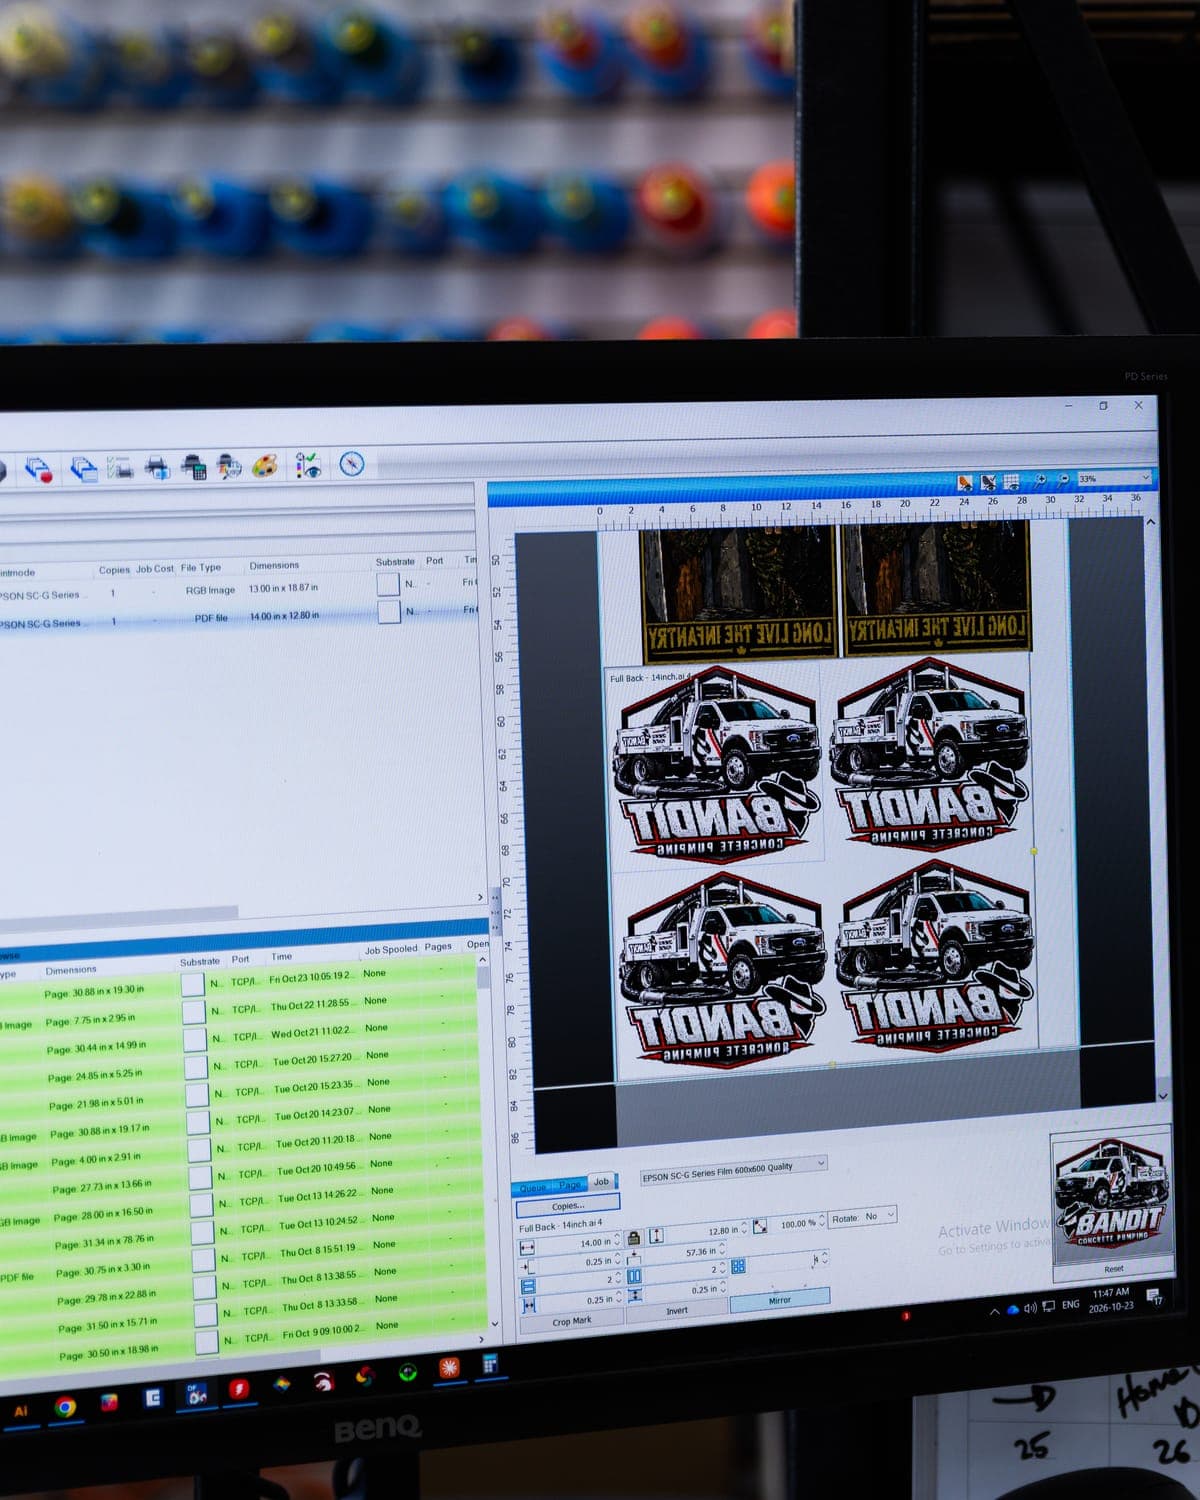Screen dimensions: 1200x1500
Task: Click the 14.00 in width field
Action: click(x=578, y=1243)
